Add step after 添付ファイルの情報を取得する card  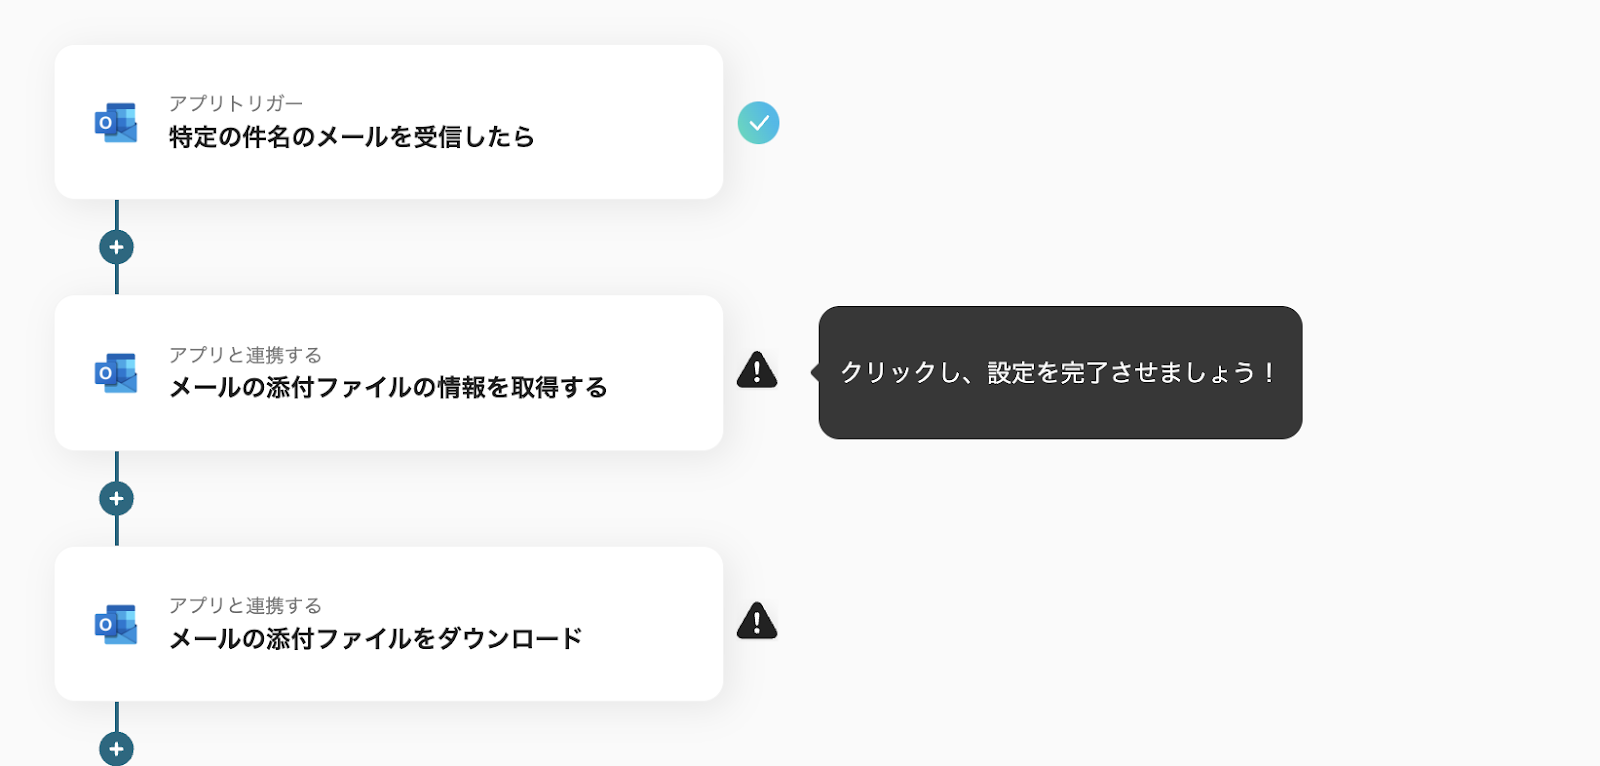[116, 498]
